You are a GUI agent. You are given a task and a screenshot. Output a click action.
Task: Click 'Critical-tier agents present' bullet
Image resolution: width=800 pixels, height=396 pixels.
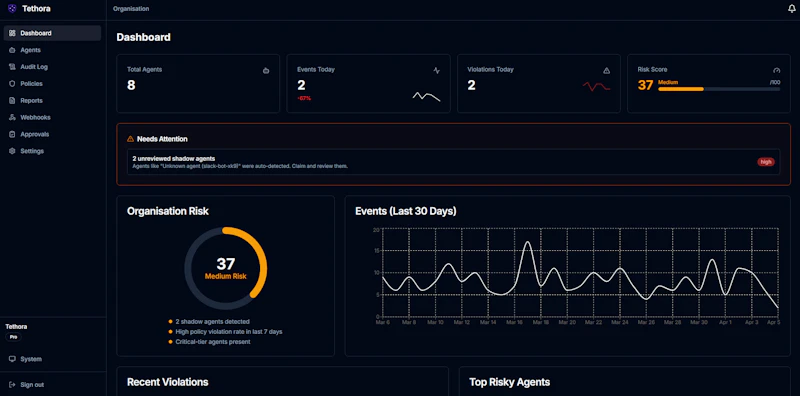pos(213,342)
